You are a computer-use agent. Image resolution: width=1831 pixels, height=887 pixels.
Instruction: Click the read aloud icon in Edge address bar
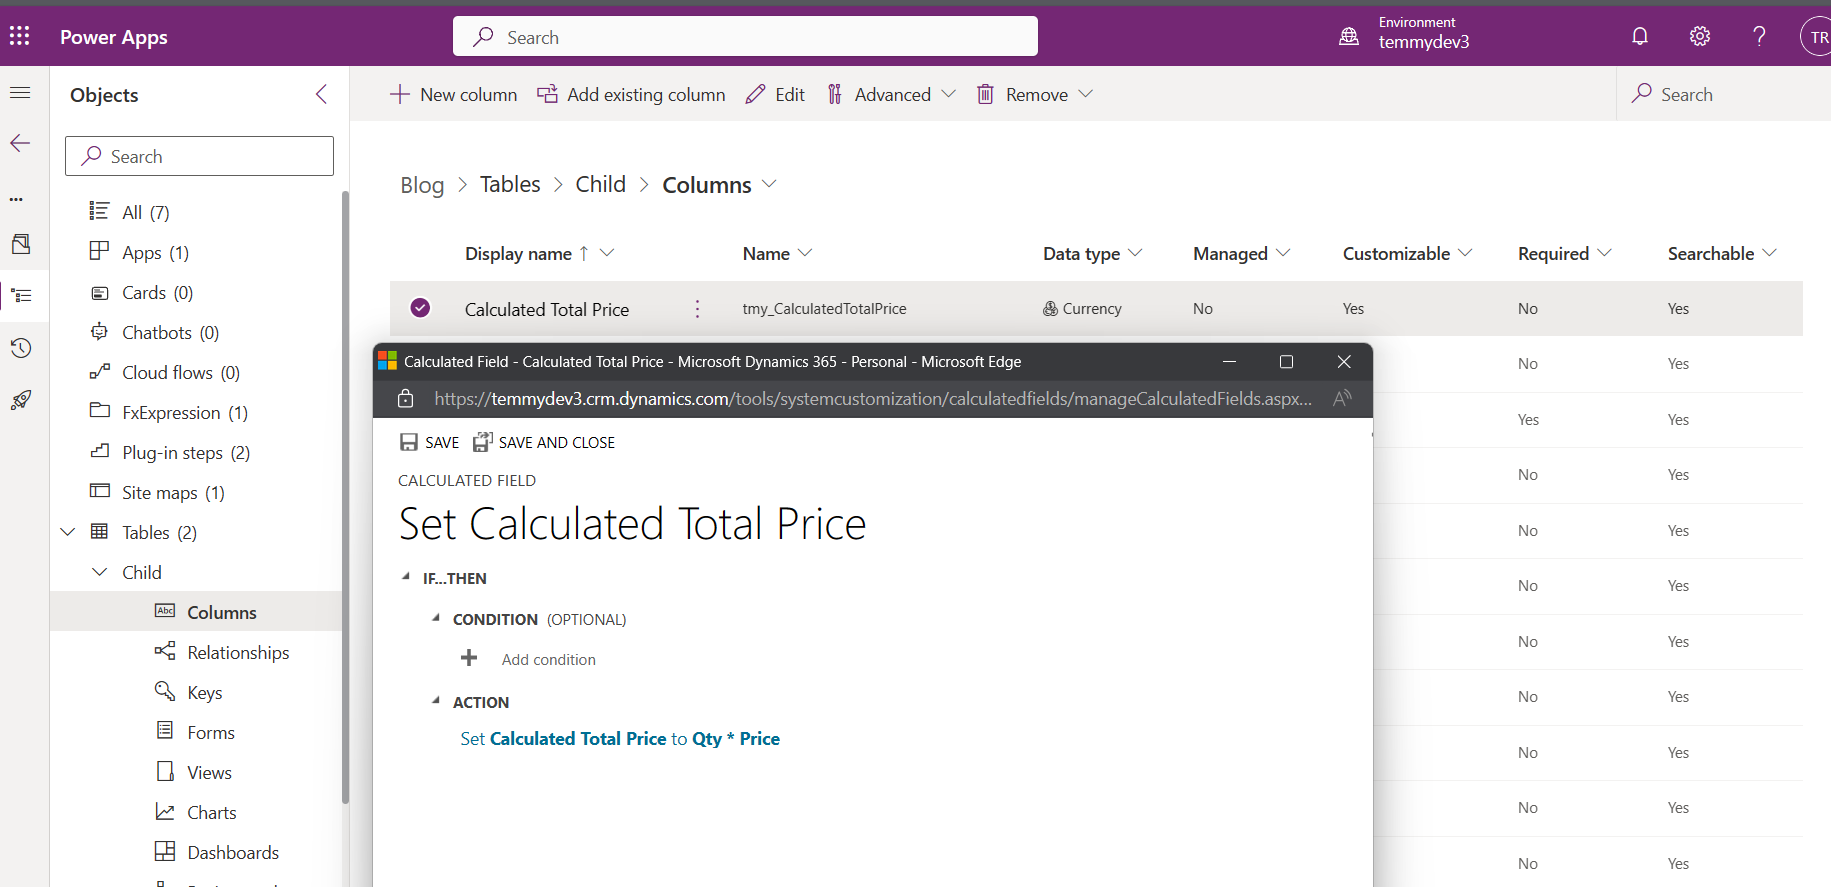pyautogui.click(x=1342, y=399)
